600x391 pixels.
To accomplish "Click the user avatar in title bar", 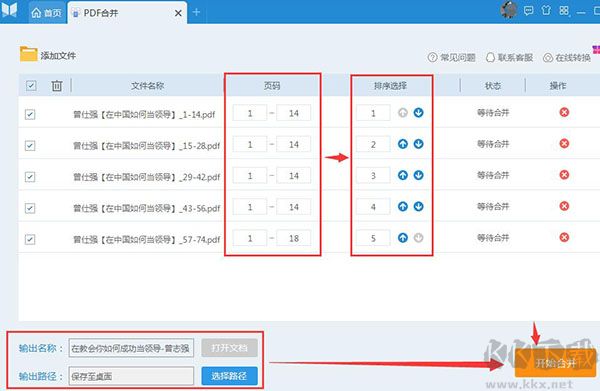I will point(509,10).
